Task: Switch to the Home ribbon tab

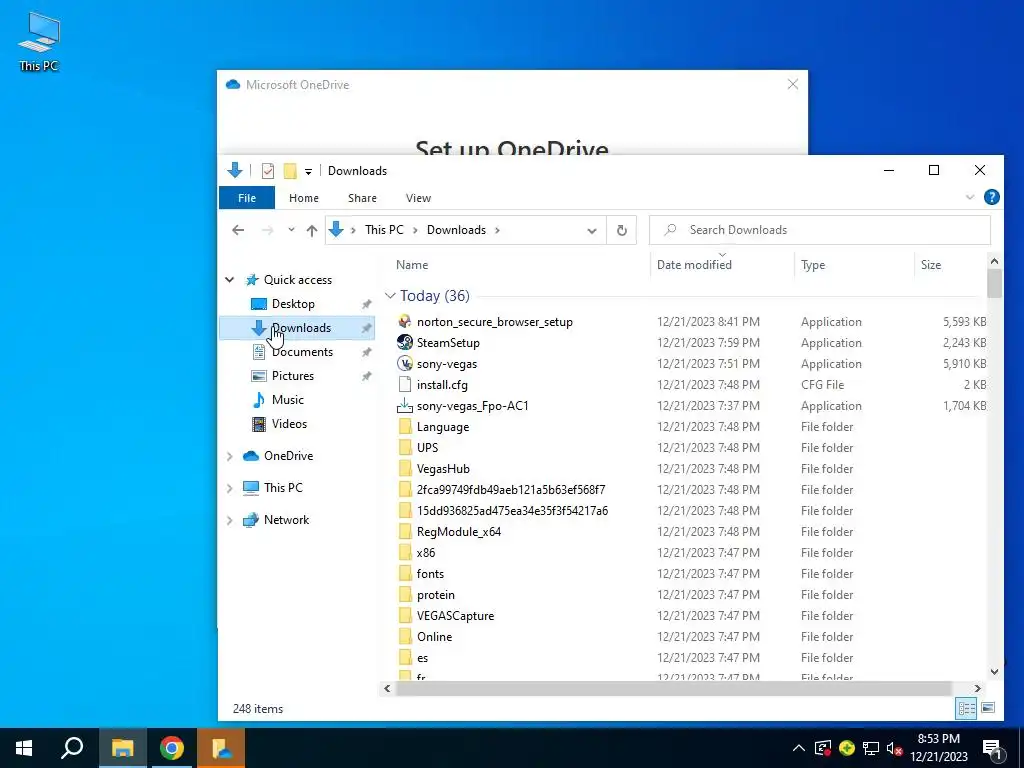Action: pos(304,198)
